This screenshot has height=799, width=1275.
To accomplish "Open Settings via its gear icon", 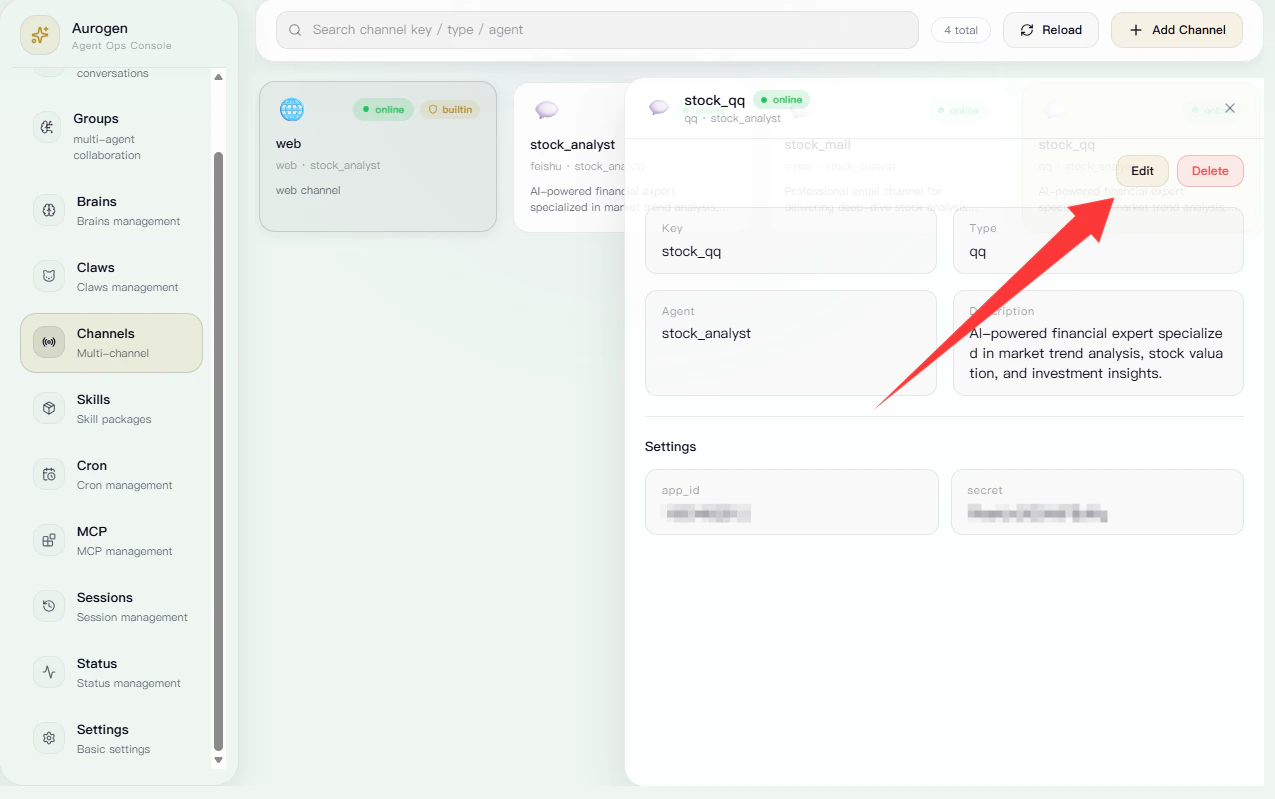I will [x=49, y=738].
